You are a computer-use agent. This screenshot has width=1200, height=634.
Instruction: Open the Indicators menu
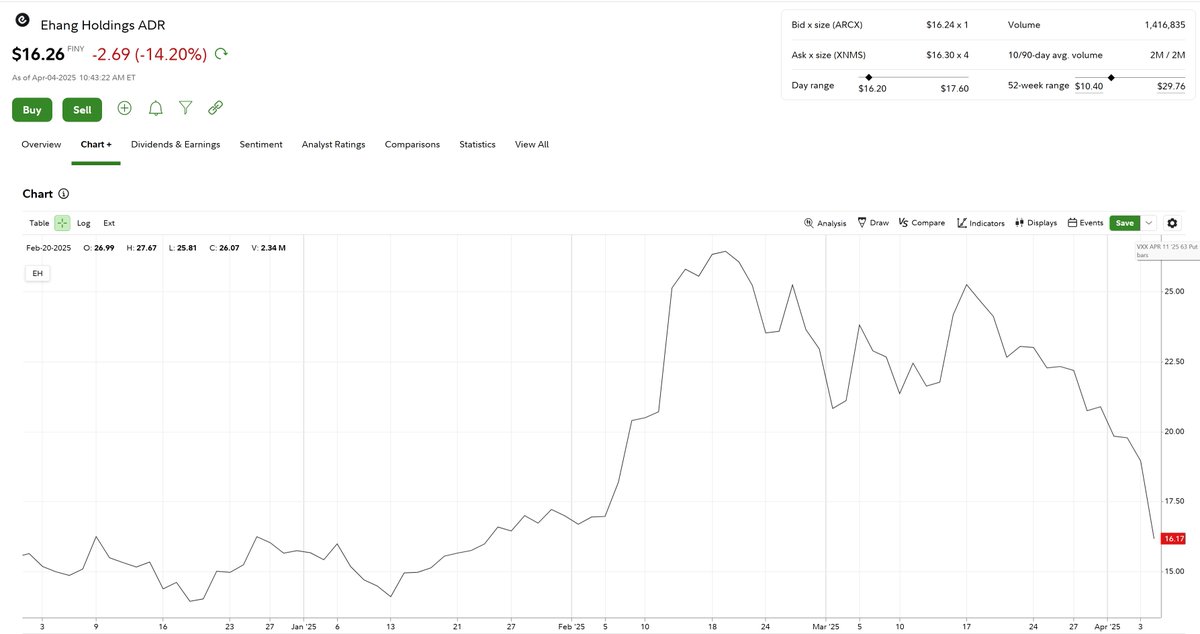[x=980, y=223]
